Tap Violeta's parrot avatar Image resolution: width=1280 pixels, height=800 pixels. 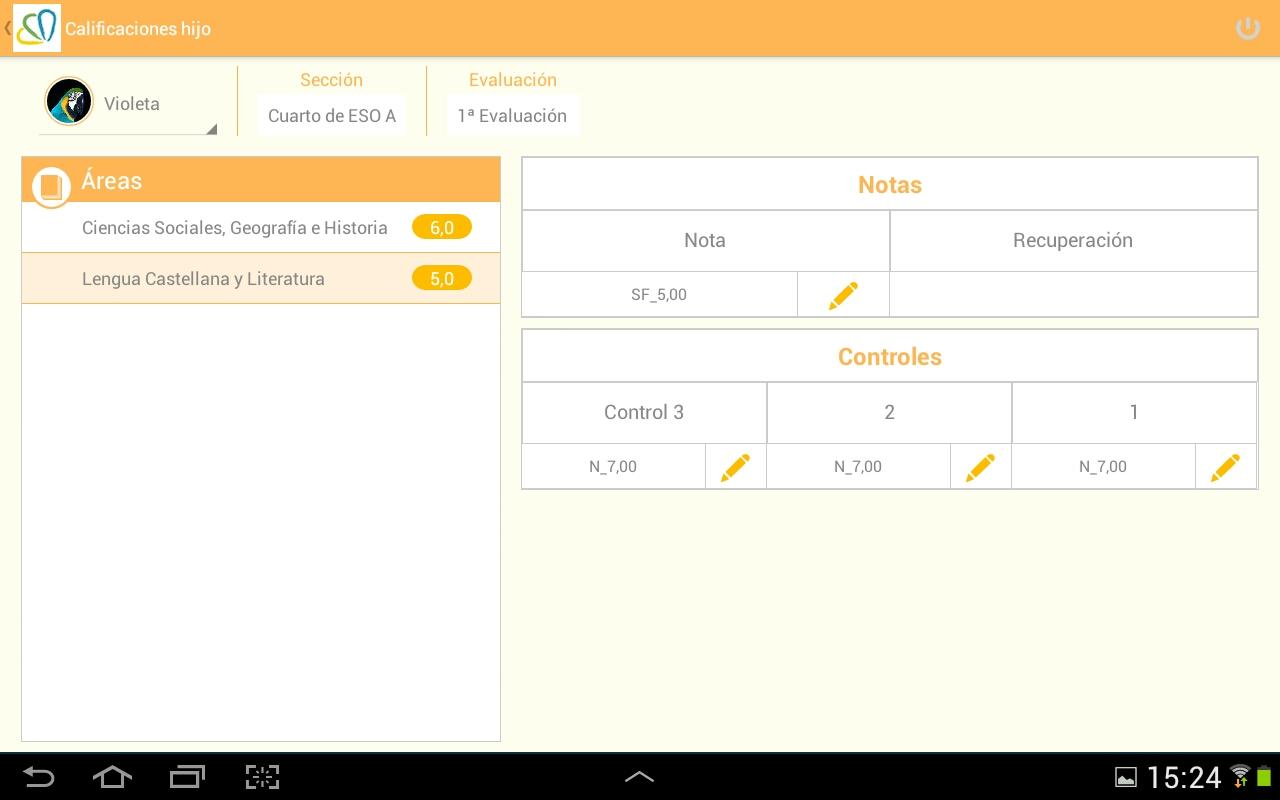[69, 102]
